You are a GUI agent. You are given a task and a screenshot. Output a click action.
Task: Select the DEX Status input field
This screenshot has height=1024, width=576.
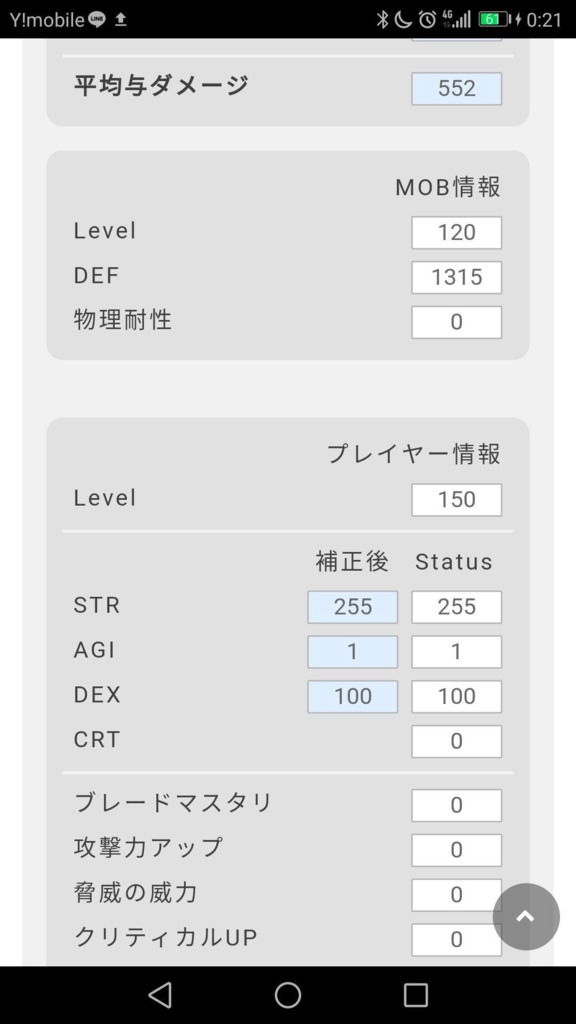(456, 696)
